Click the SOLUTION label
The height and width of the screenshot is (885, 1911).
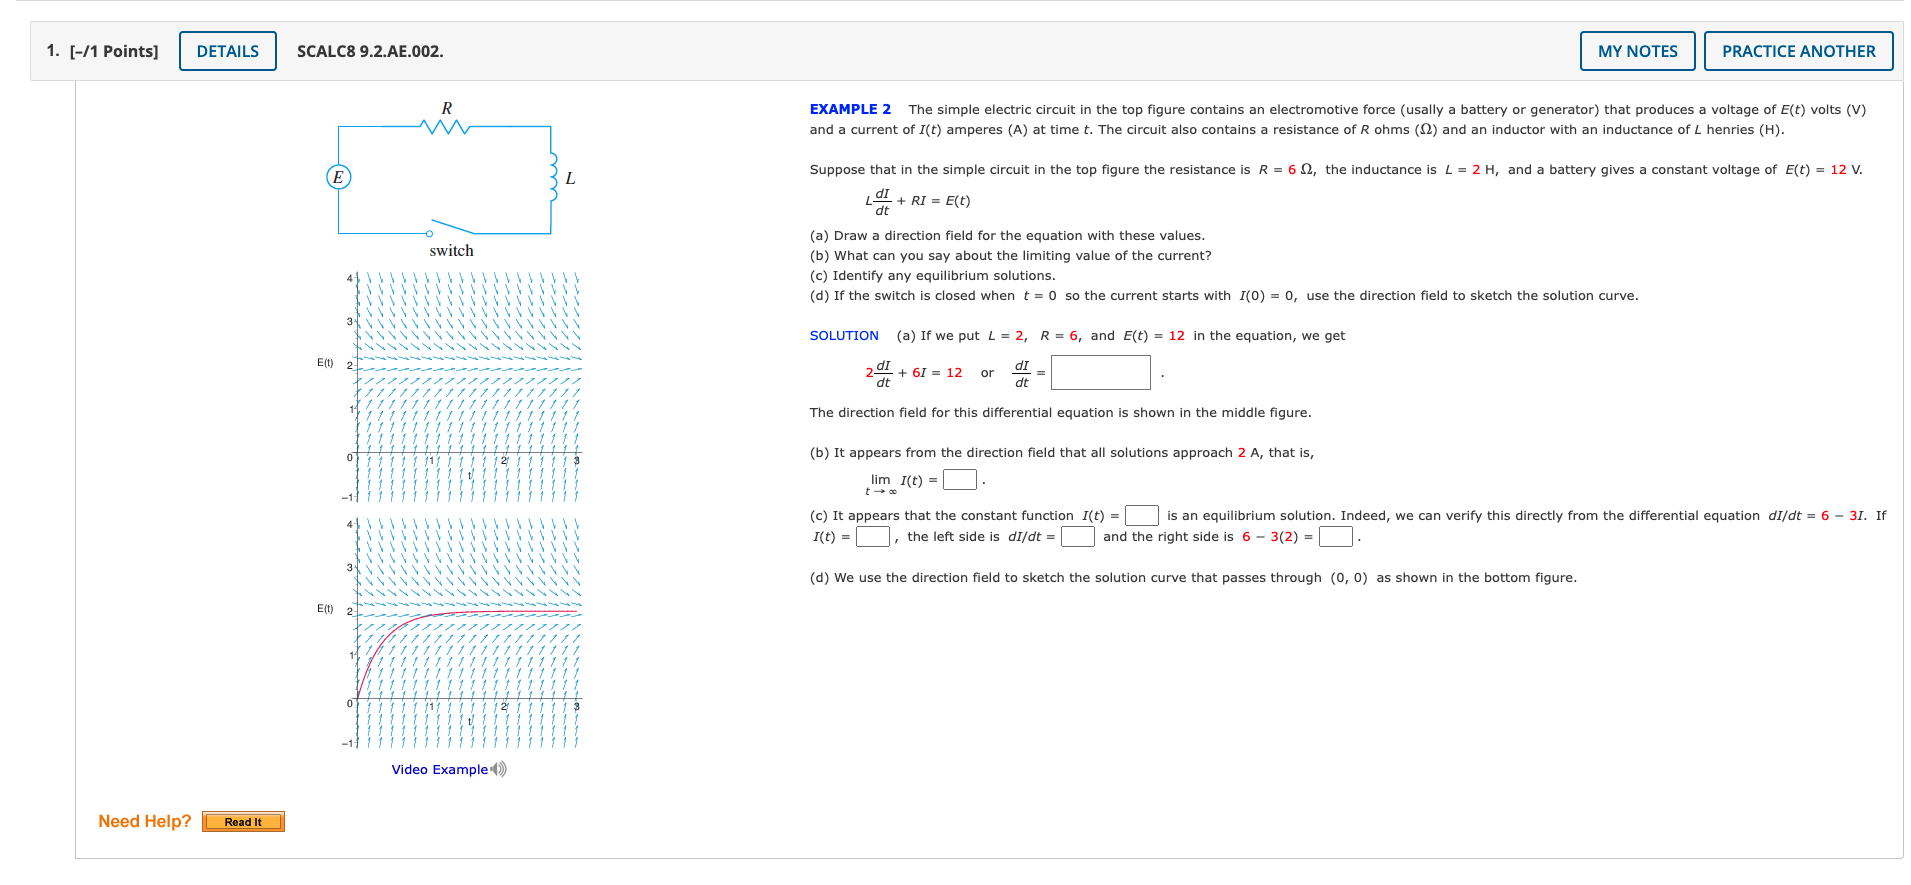pos(844,336)
